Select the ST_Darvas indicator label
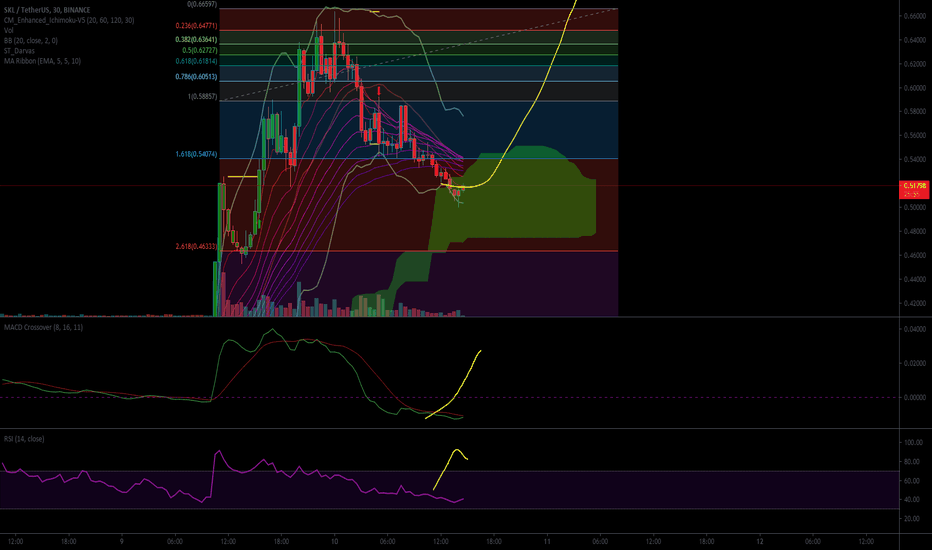This screenshot has height=550, width=932. tap(19, 51)
